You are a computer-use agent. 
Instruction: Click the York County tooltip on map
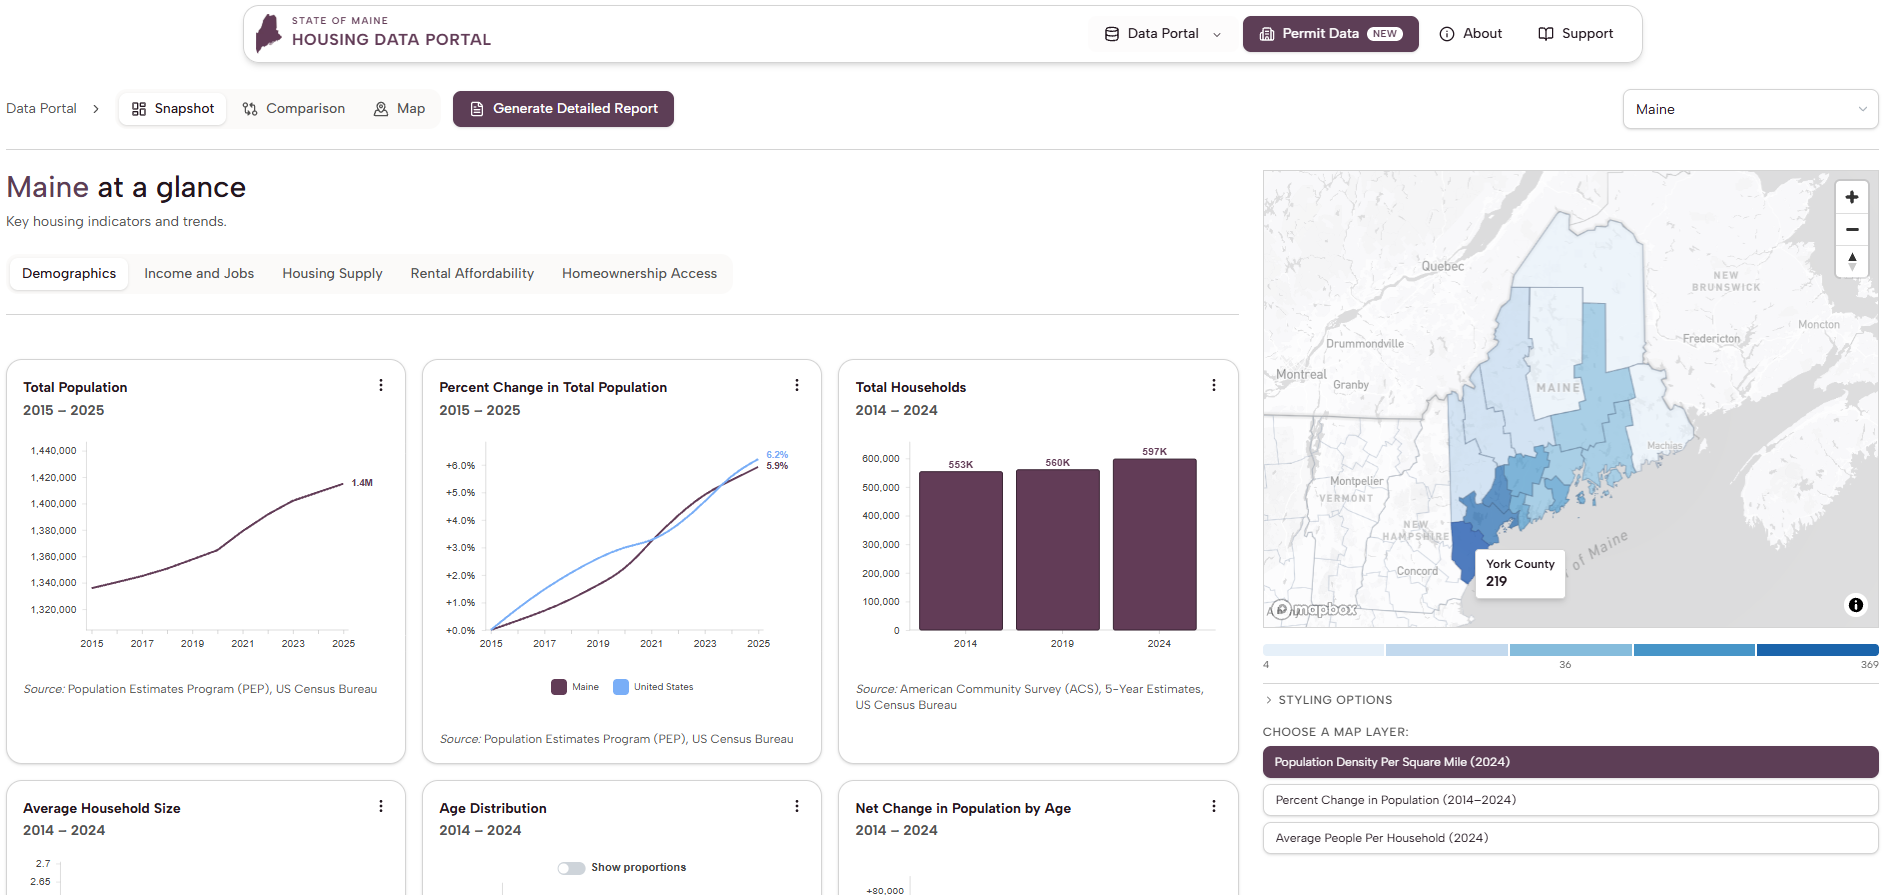coord(1520,573)
